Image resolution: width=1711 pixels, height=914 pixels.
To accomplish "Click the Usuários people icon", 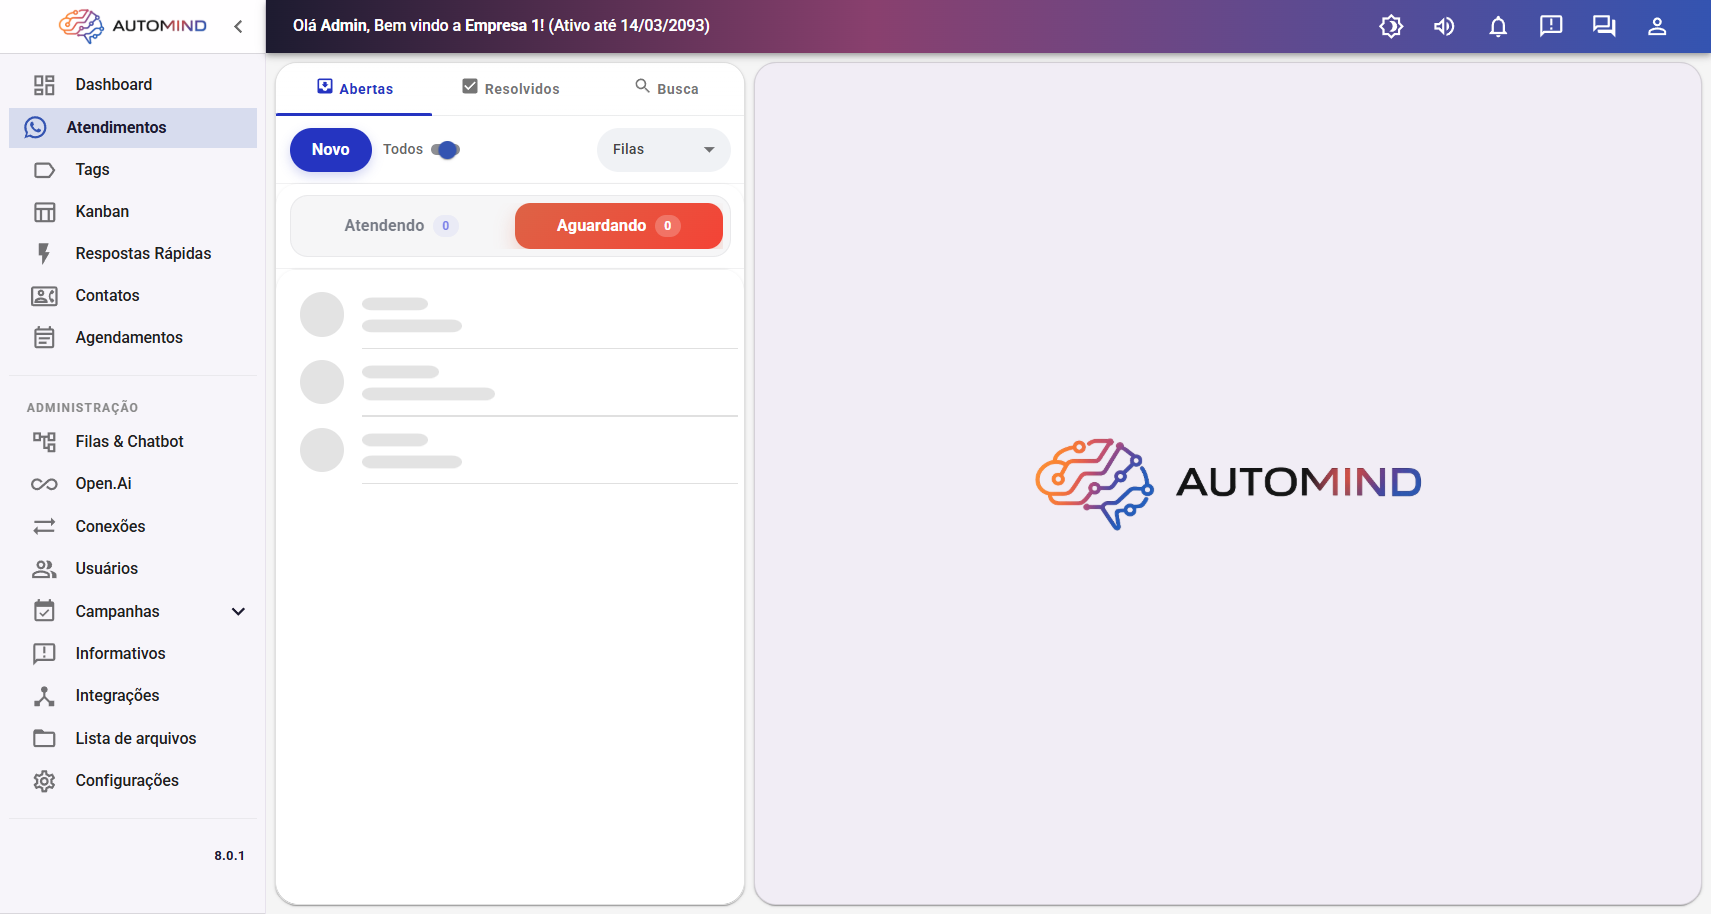I will click(x=44, y=569).
